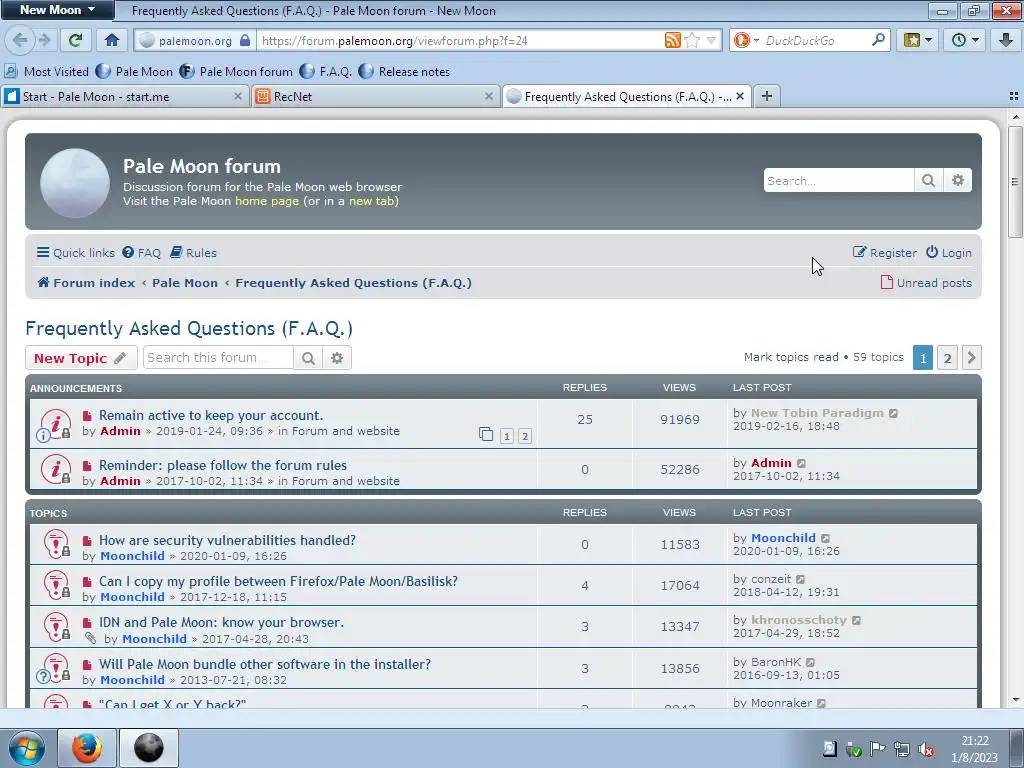Image resolution: width=1024 pixels, height=768 pixels.
Task: Open Firefox from the Windows taskbar
Action: coord(87,748)
